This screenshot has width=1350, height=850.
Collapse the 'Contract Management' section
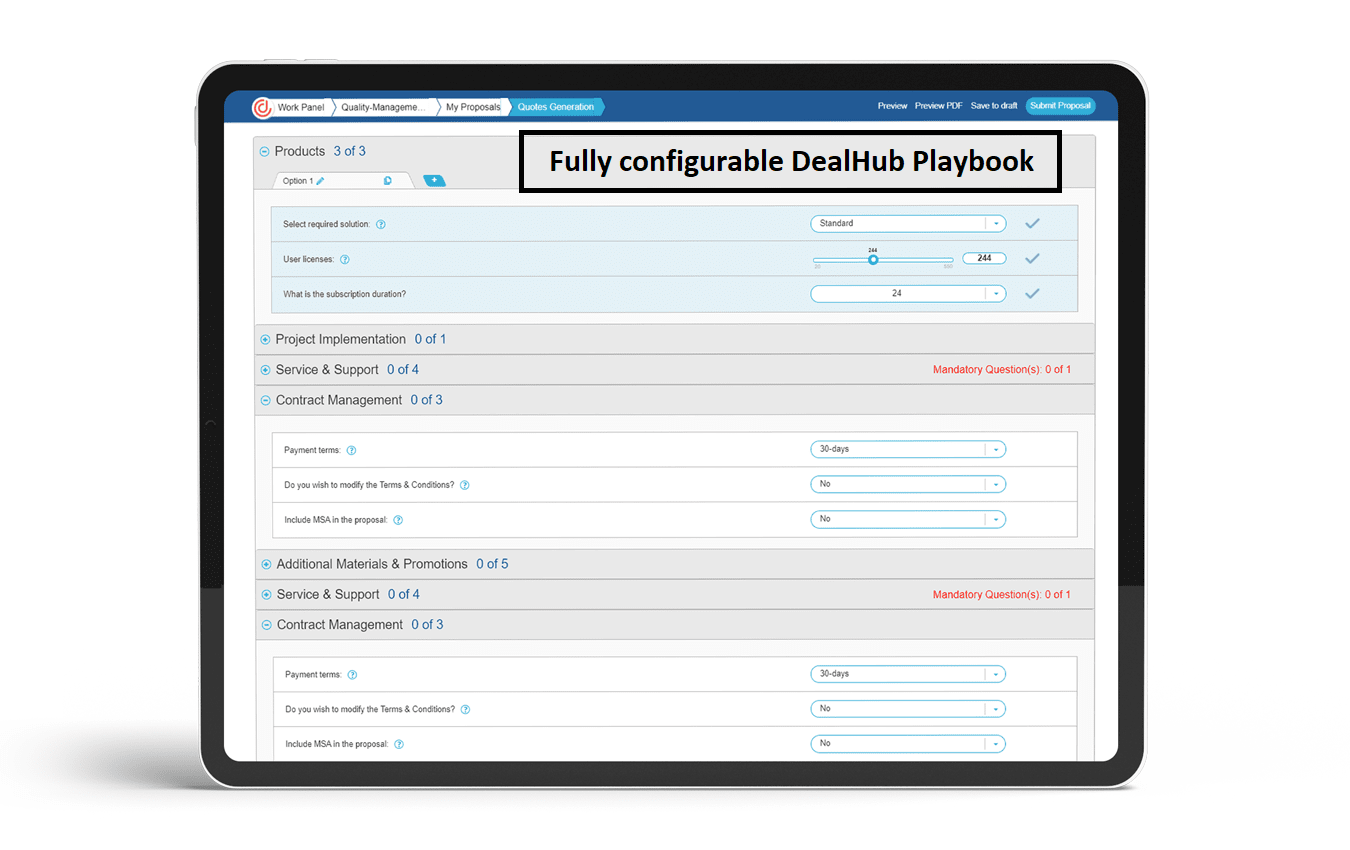265,400
